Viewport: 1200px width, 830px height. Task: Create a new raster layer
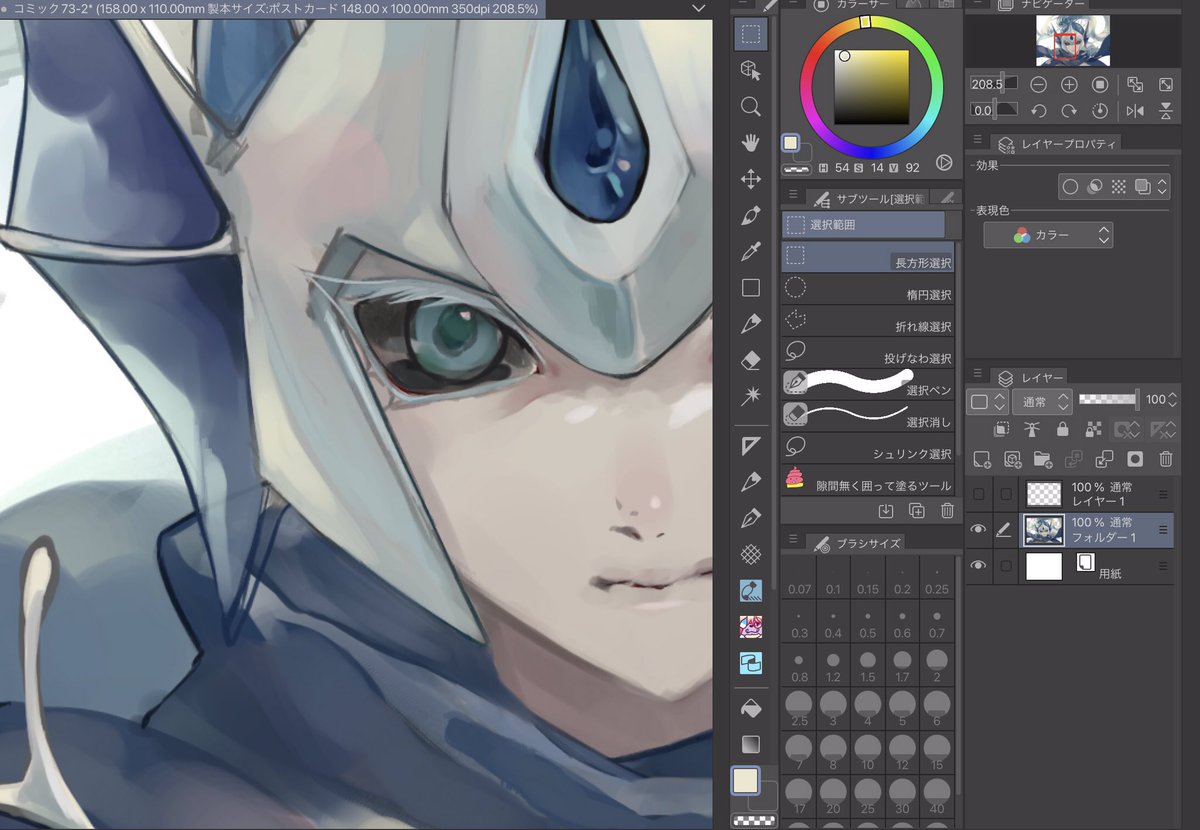[981, 459]
